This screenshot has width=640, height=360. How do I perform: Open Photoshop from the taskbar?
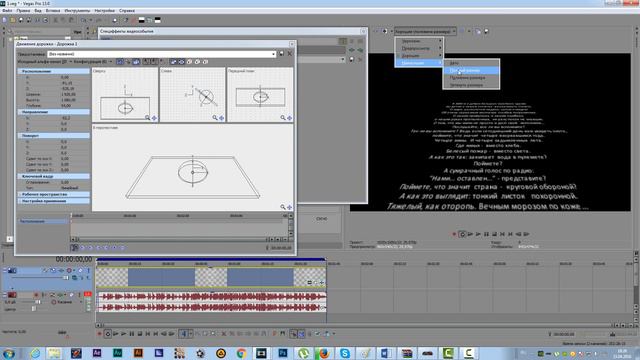(283, 353)
